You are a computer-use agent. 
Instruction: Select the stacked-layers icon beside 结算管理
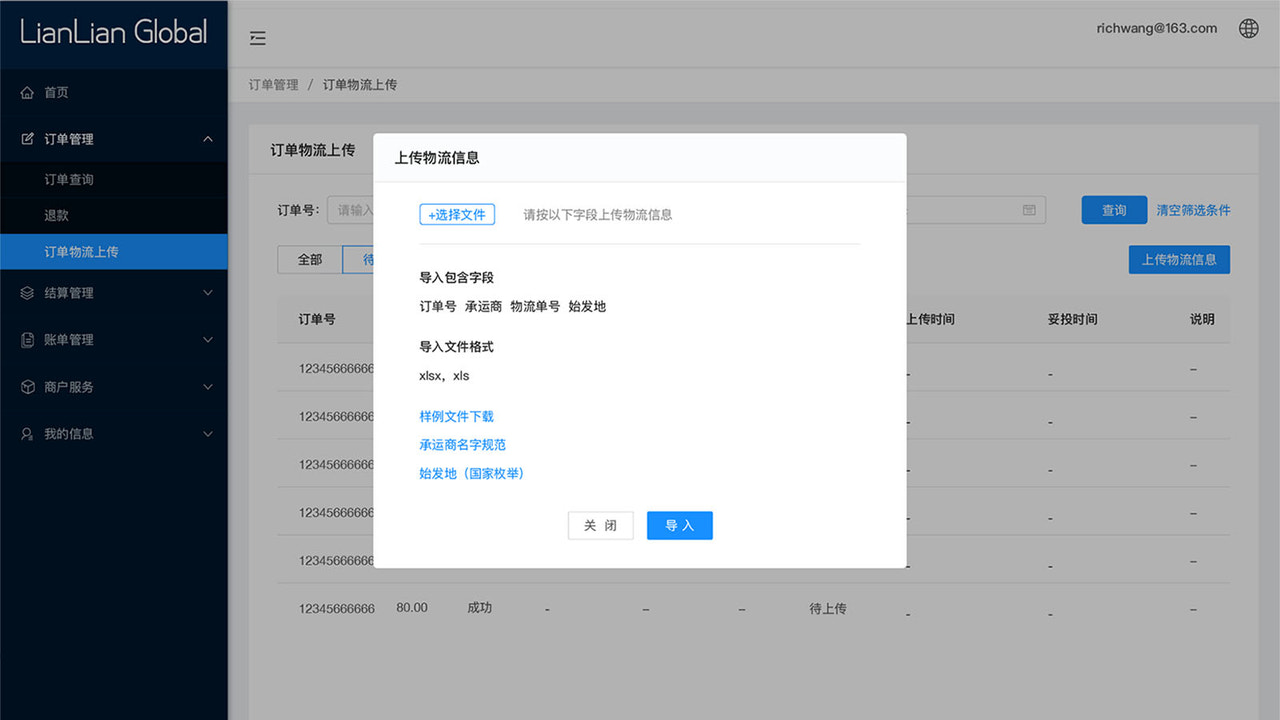click(x=29, y=292)
